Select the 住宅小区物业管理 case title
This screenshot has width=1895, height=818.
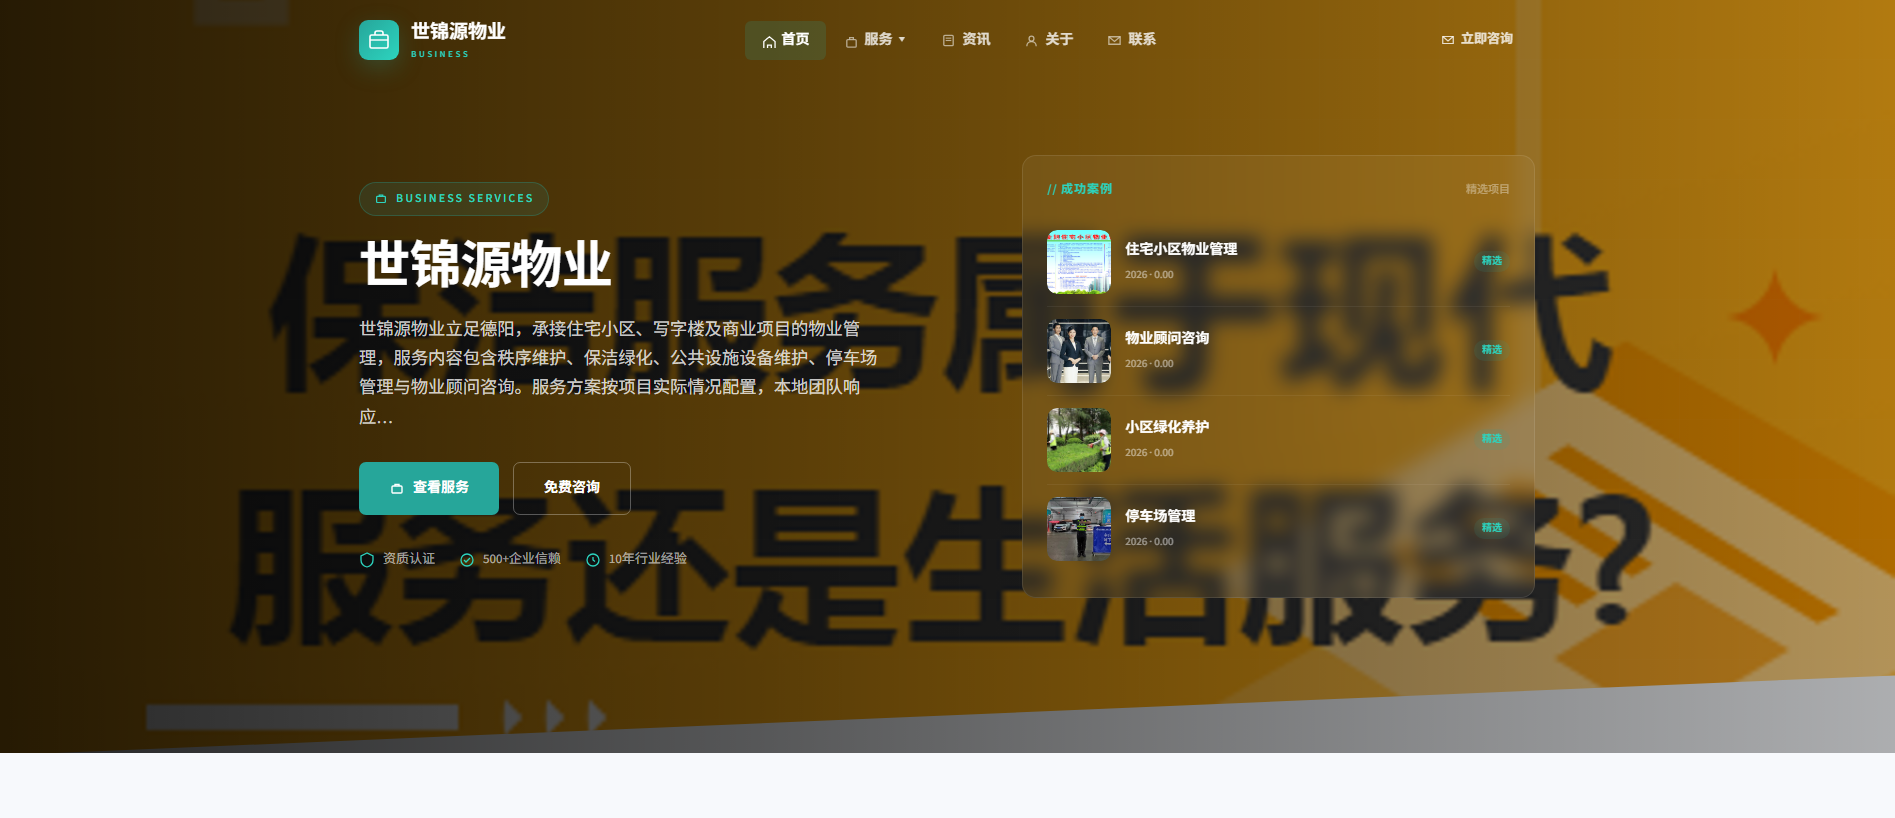[1181, 249]
